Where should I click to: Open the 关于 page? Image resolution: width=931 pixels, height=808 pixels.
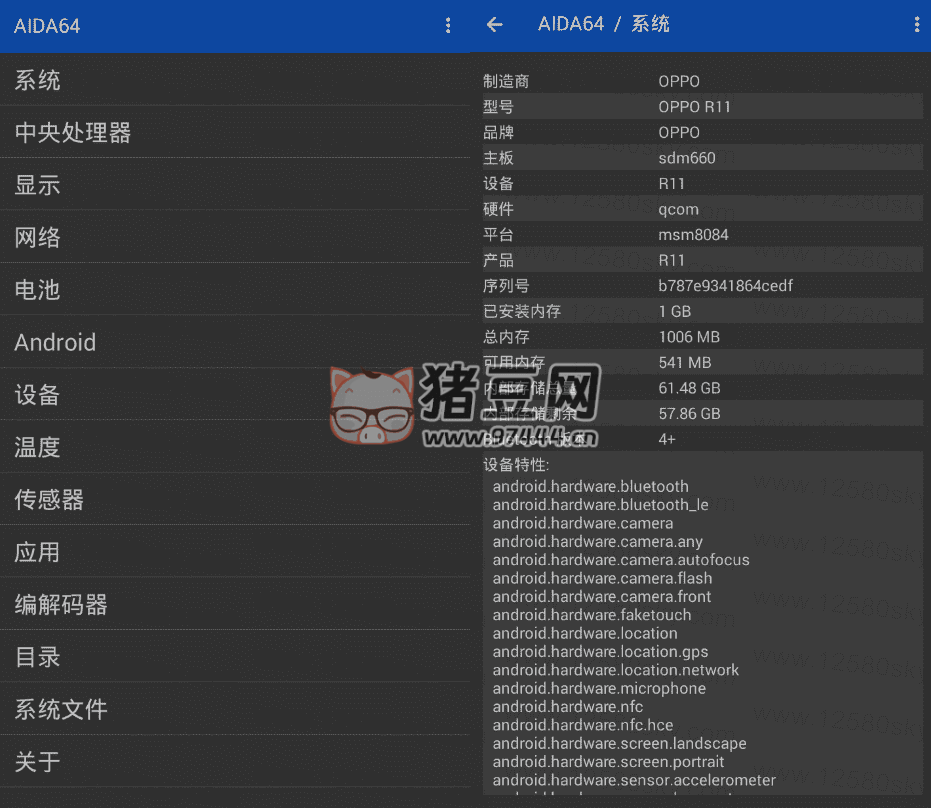pyautogui.click(x=234, y=762)
